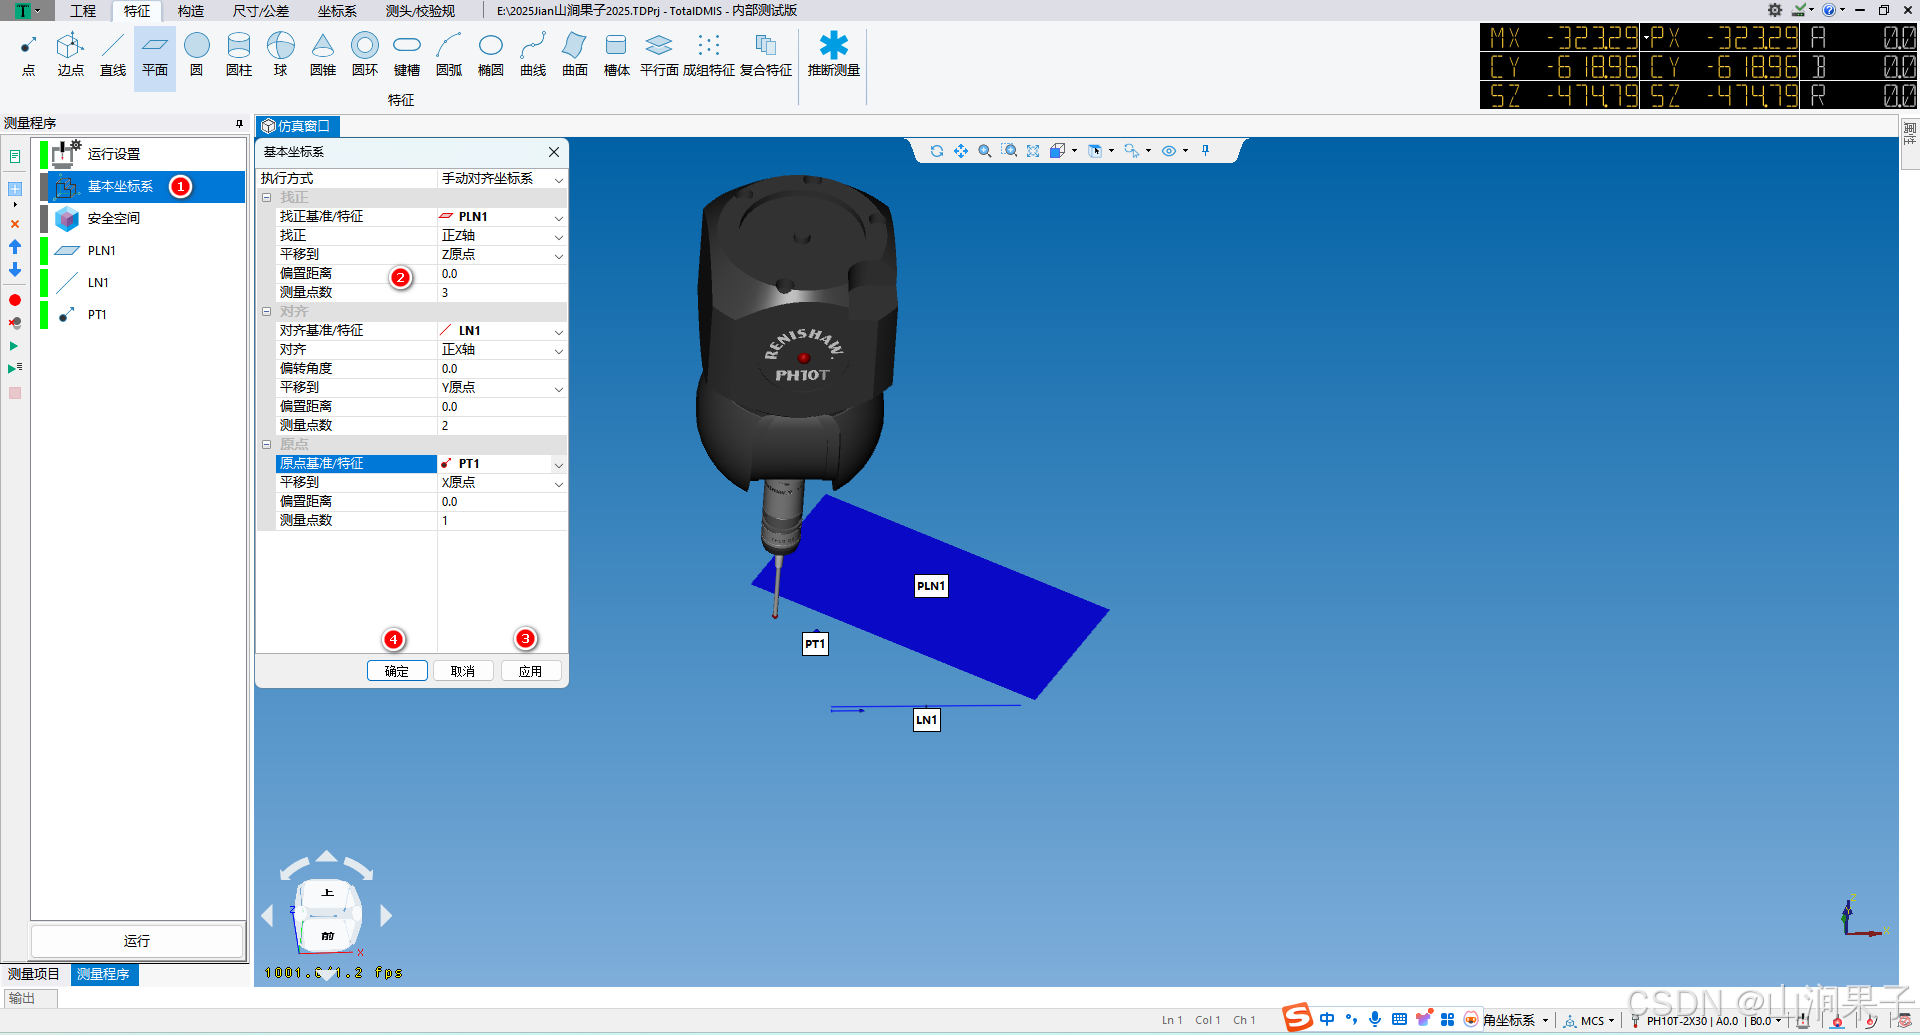Open the 工程 ribbon tab
Screen dimensions: 1920x1035
coord(83,11)
